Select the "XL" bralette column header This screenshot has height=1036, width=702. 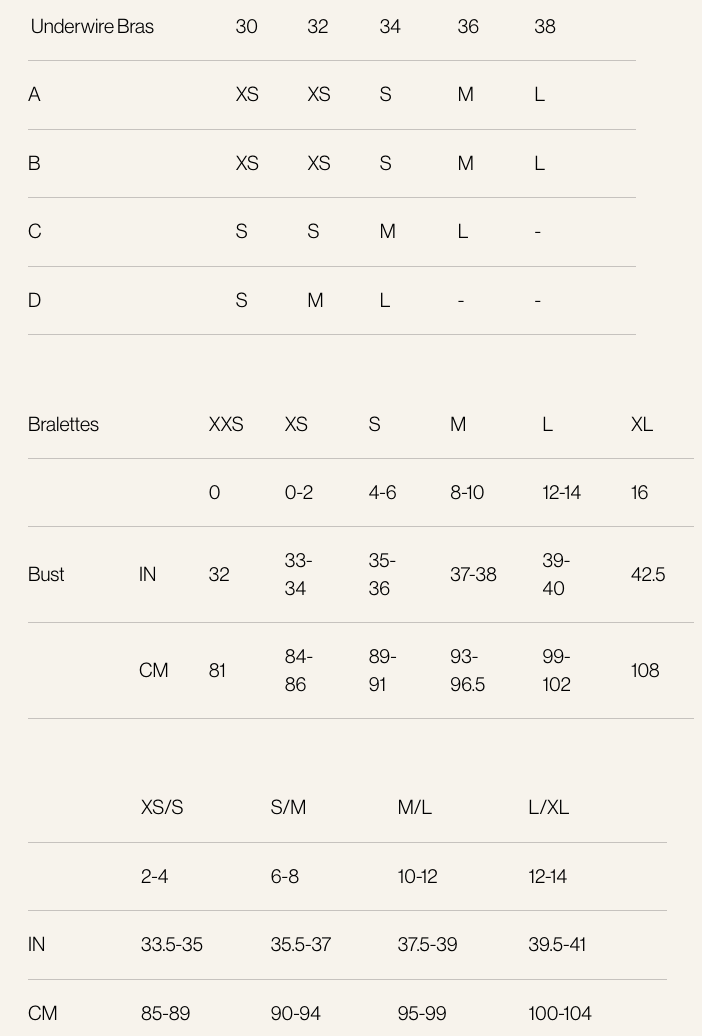point(642,424)
